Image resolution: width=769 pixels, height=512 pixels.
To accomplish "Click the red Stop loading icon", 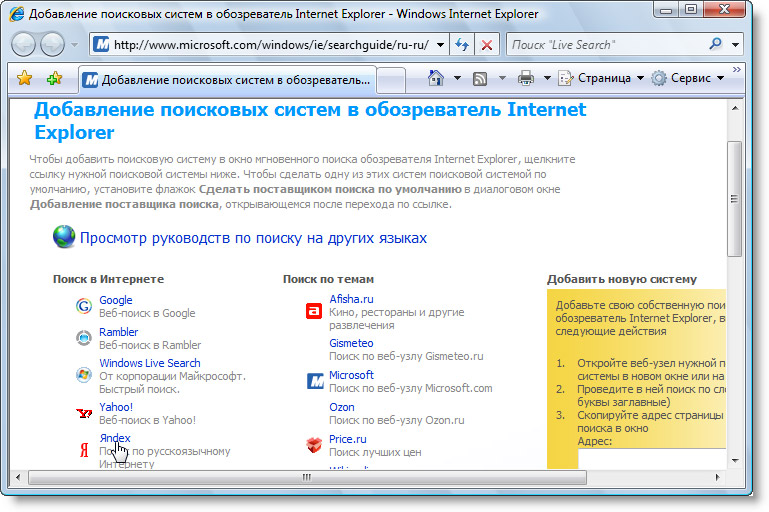I will 486,45.
